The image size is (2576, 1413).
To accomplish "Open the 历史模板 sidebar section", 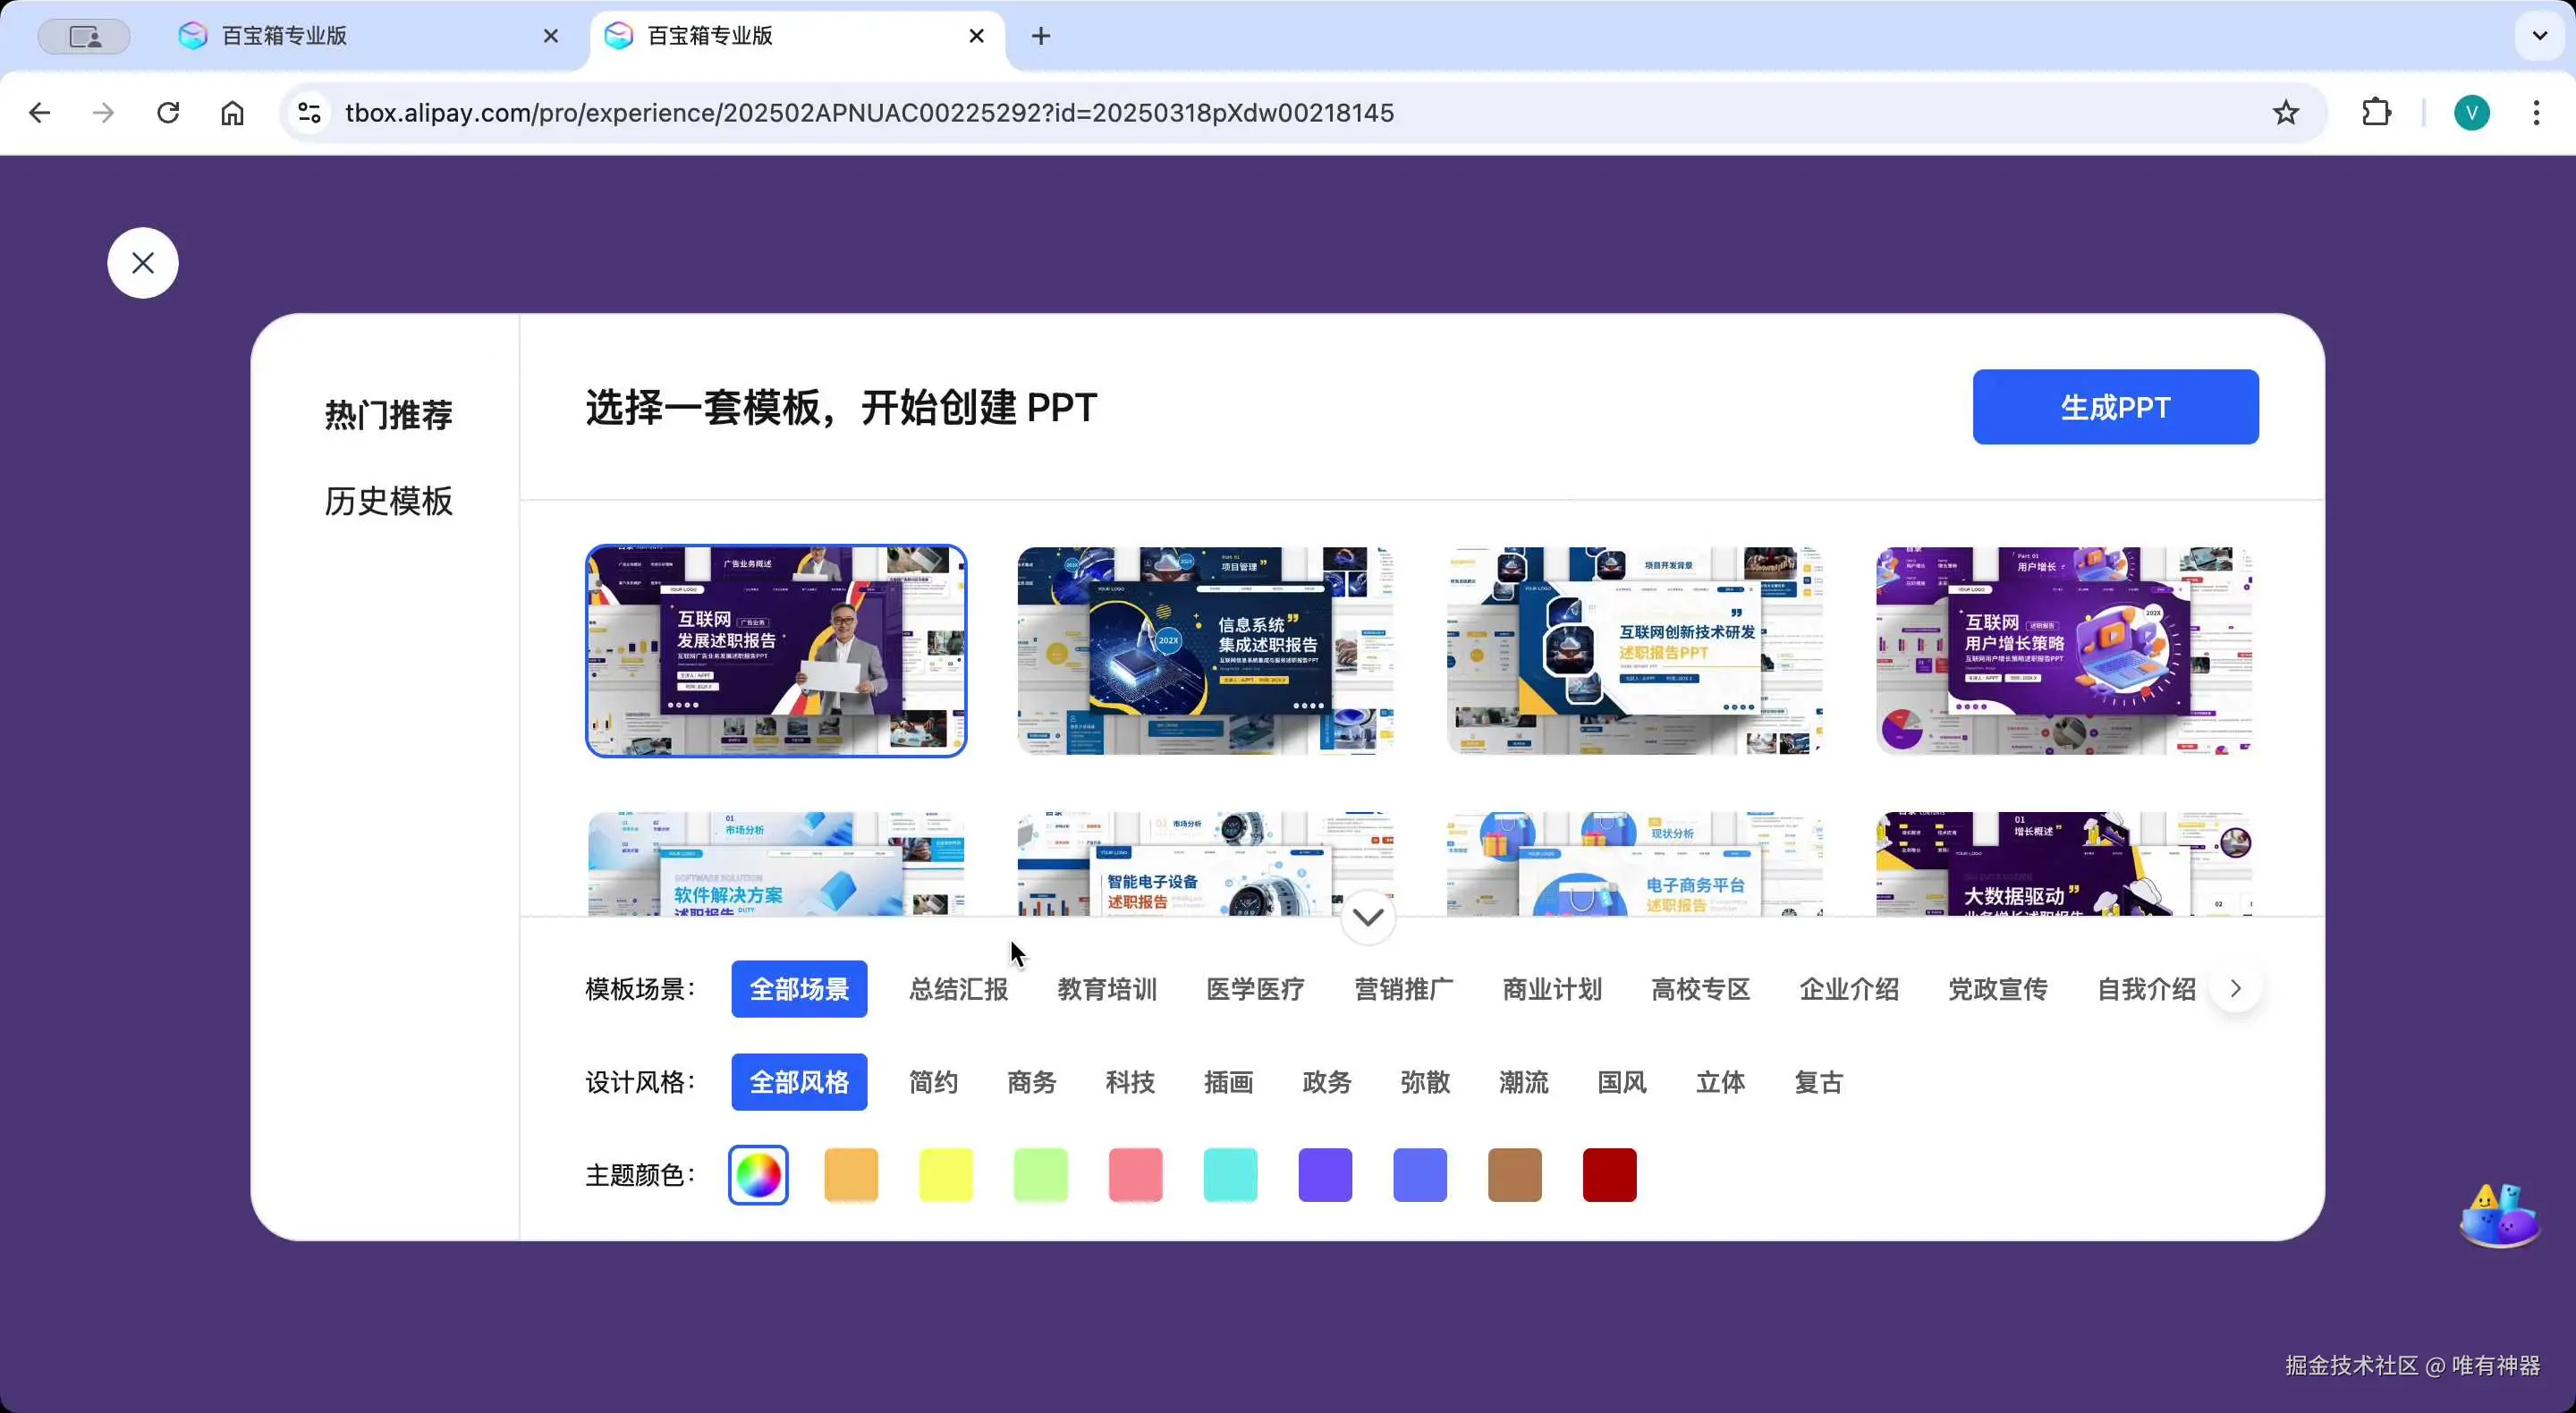I will coord(388,500).
